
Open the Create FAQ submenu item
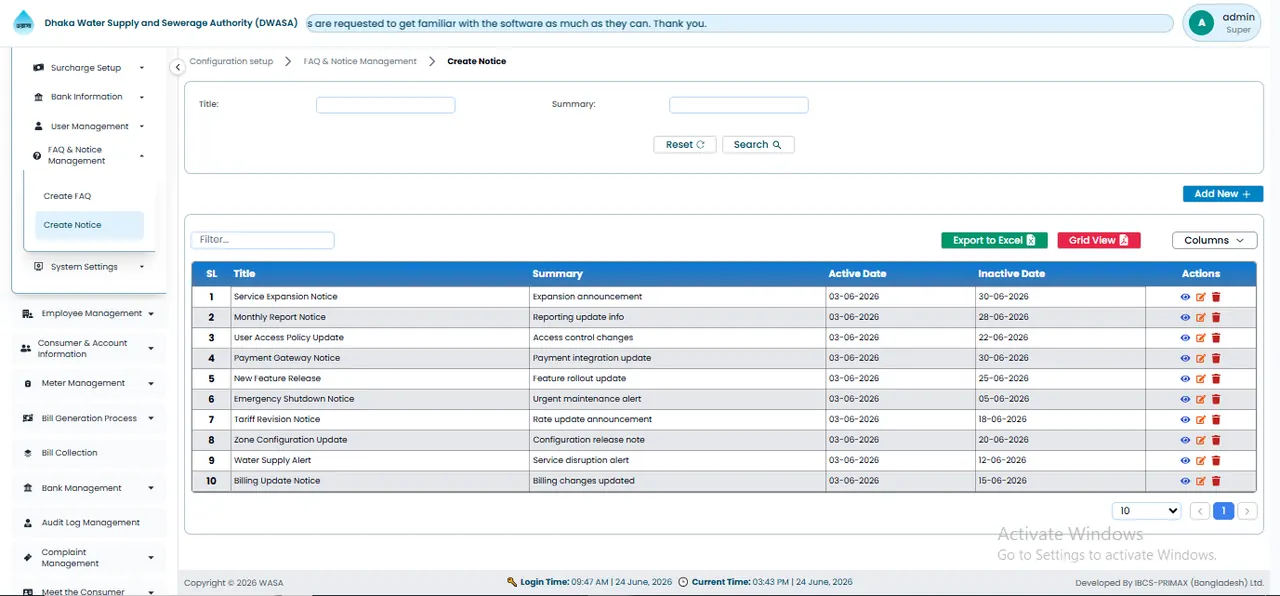point(89,196)
